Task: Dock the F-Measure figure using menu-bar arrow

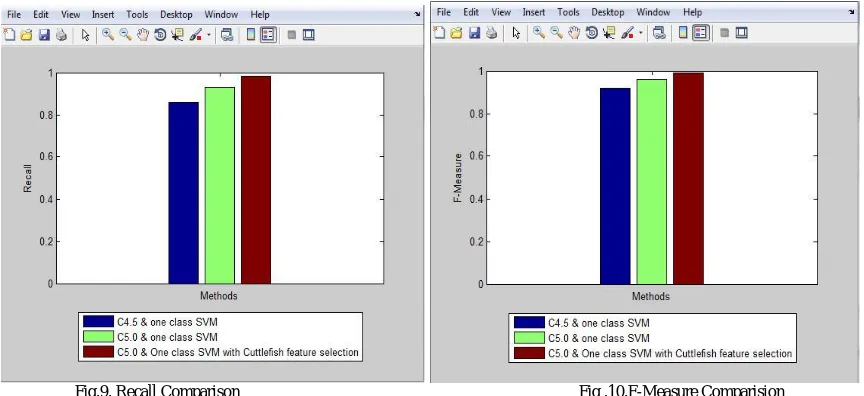Action: [852, 12]
